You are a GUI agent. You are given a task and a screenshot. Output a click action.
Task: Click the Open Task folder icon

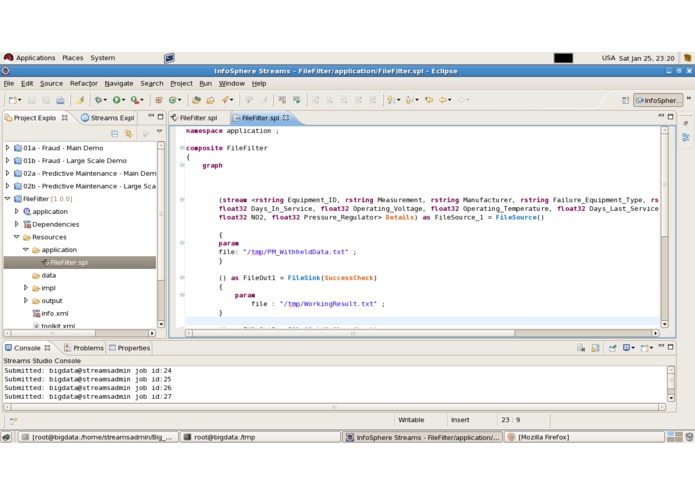pos(211,100)
